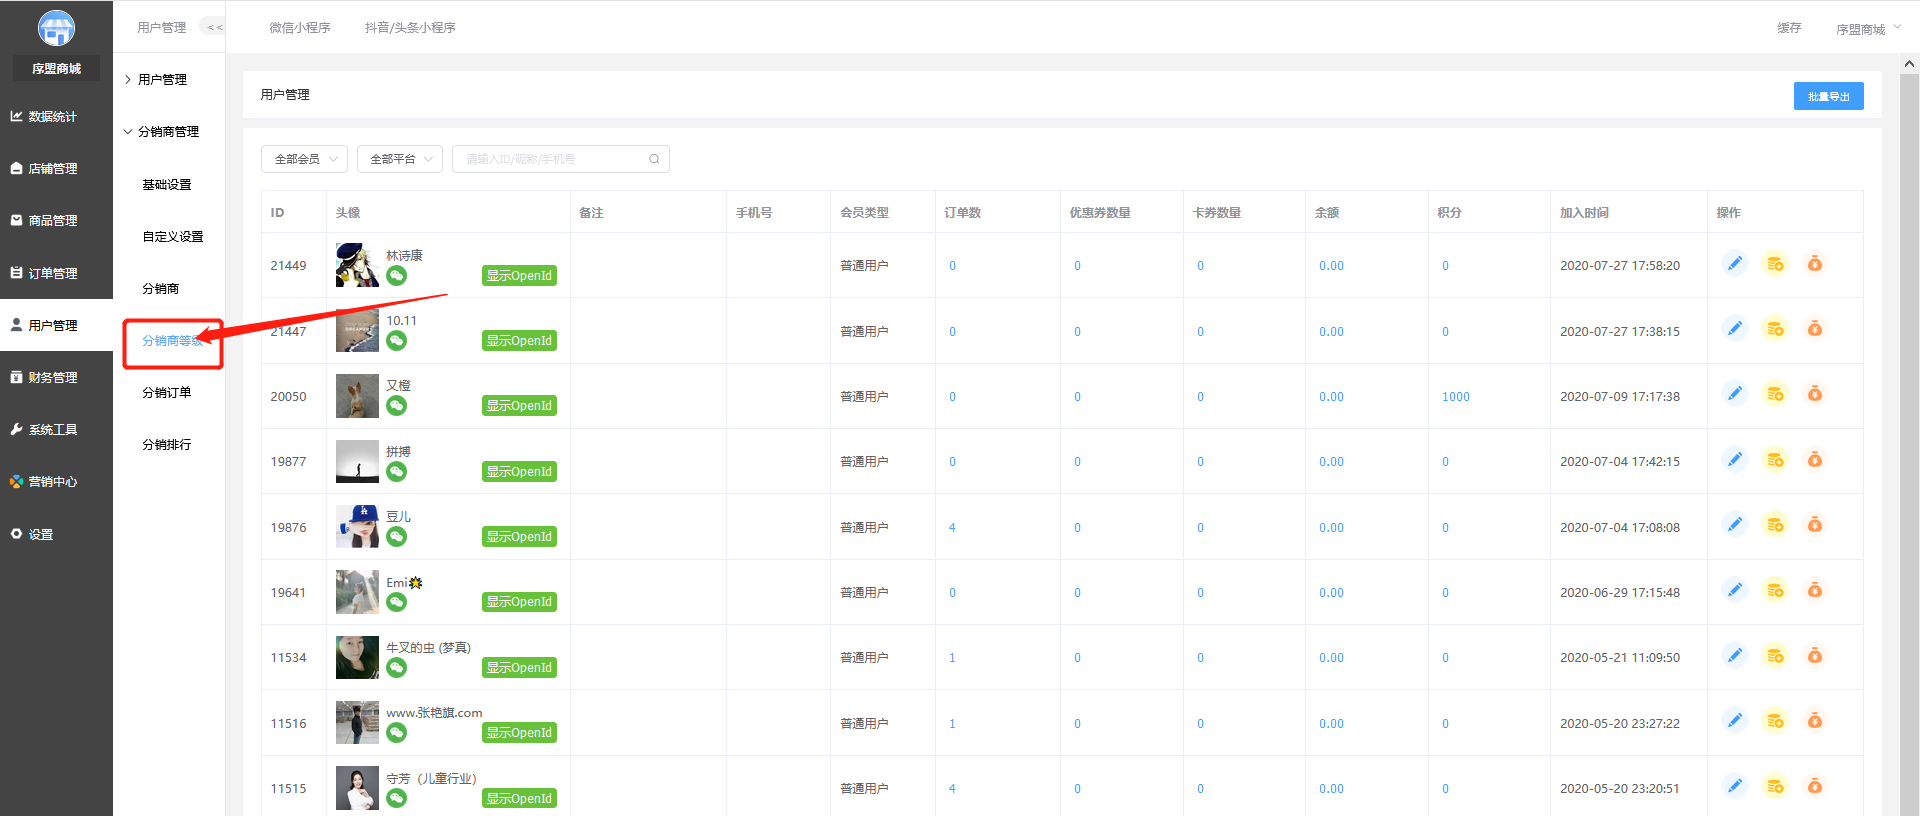Click the coins icon for user 11516
The width and height of the screenshot is (1920, 816).
click(1775, 721)
